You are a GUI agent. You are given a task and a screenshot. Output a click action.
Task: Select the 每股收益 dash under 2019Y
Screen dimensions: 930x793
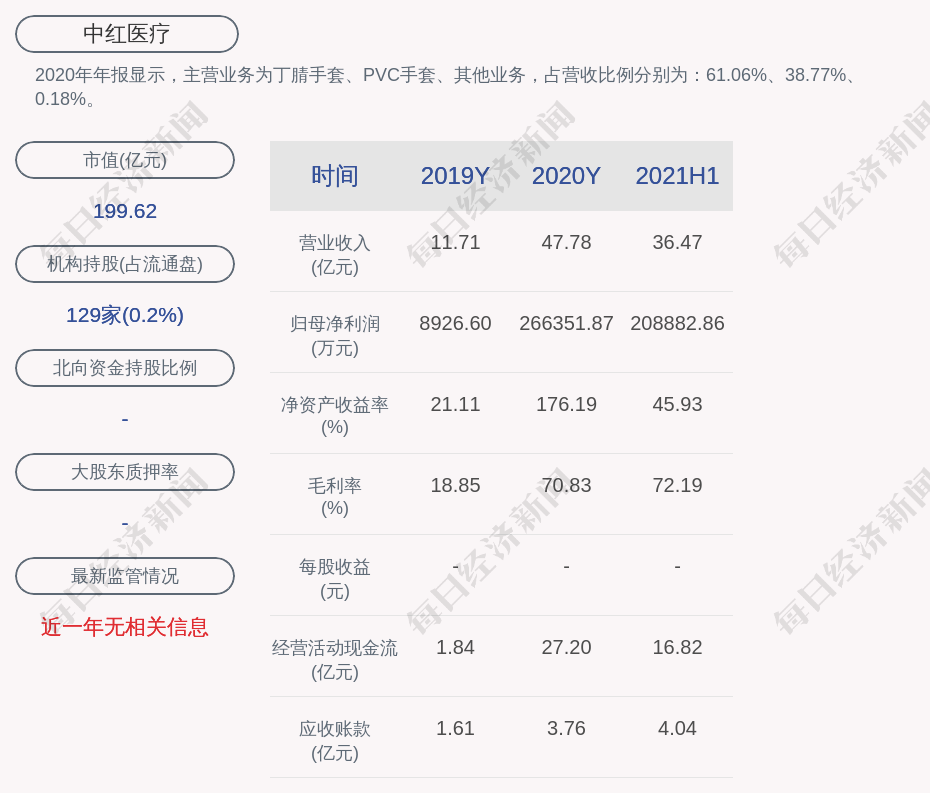(456, 567)
